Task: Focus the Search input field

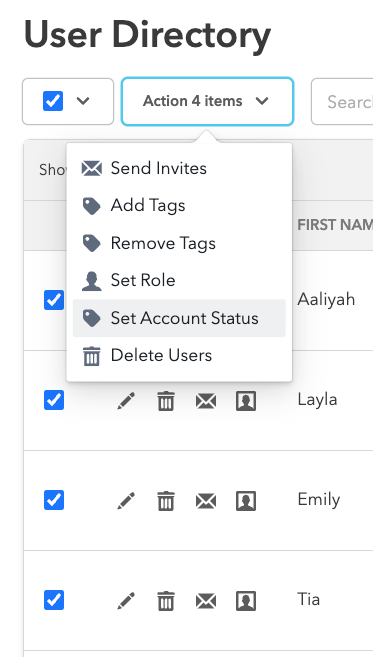Action: click(342, 101)
